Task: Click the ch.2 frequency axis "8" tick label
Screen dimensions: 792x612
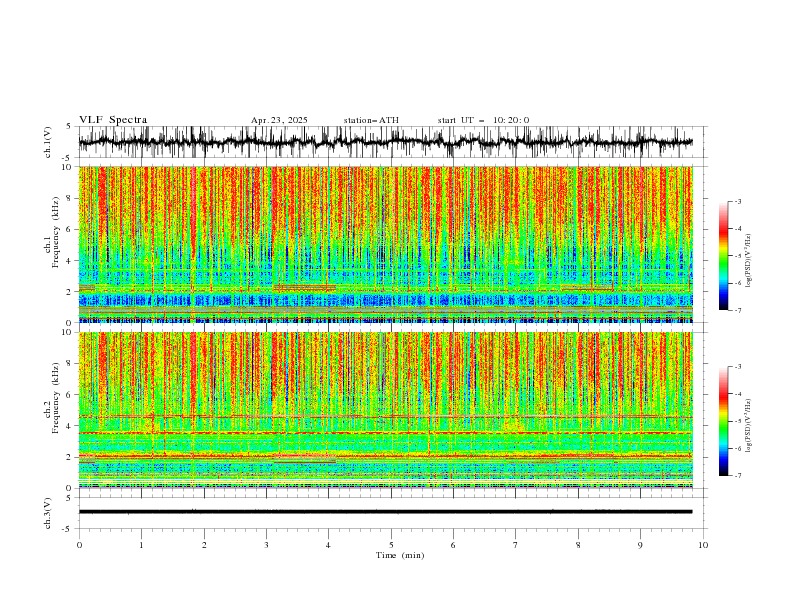Action: click(70, 364)
